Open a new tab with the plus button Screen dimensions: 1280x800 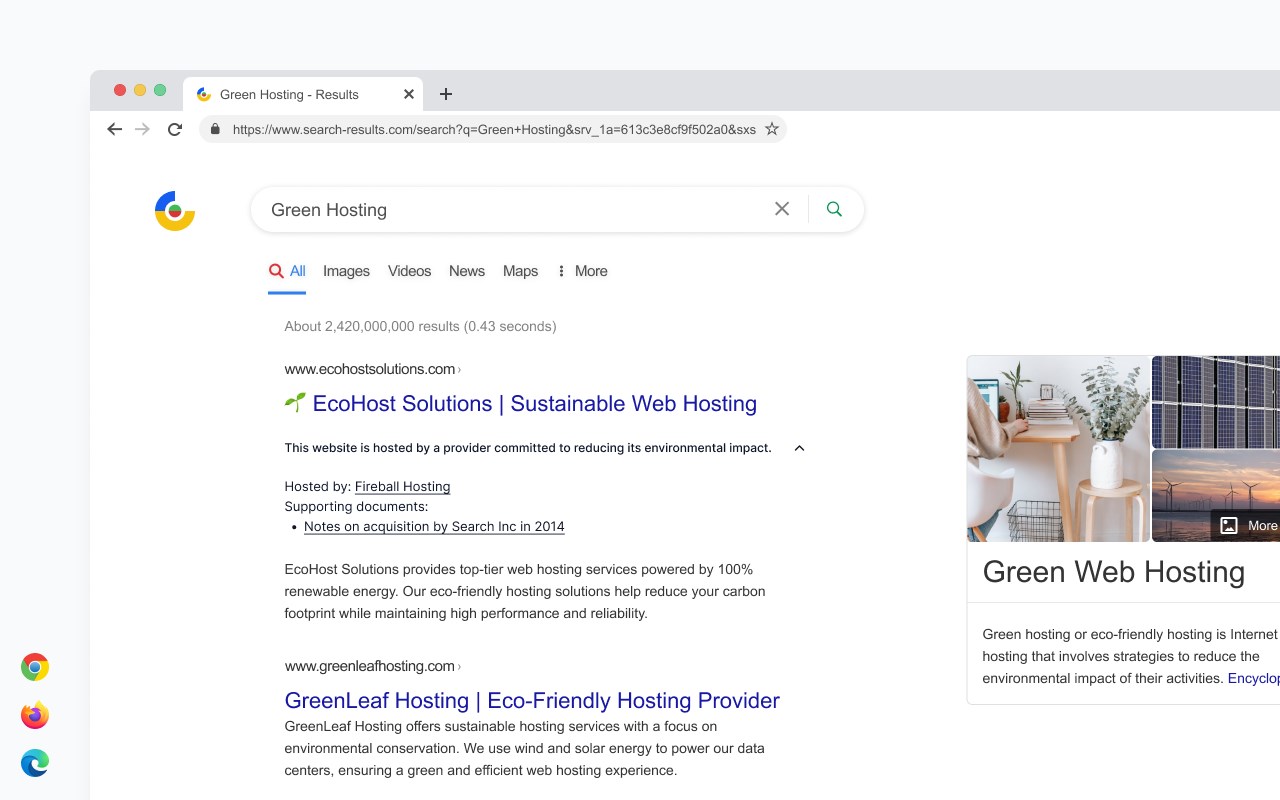[446, 94]
